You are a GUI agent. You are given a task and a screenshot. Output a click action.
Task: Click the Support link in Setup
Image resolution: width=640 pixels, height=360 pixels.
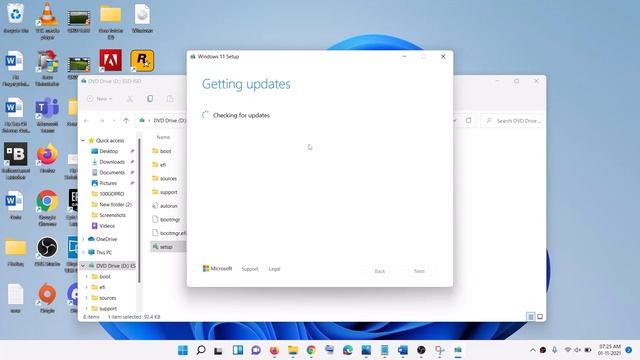[x=250, y=269]
